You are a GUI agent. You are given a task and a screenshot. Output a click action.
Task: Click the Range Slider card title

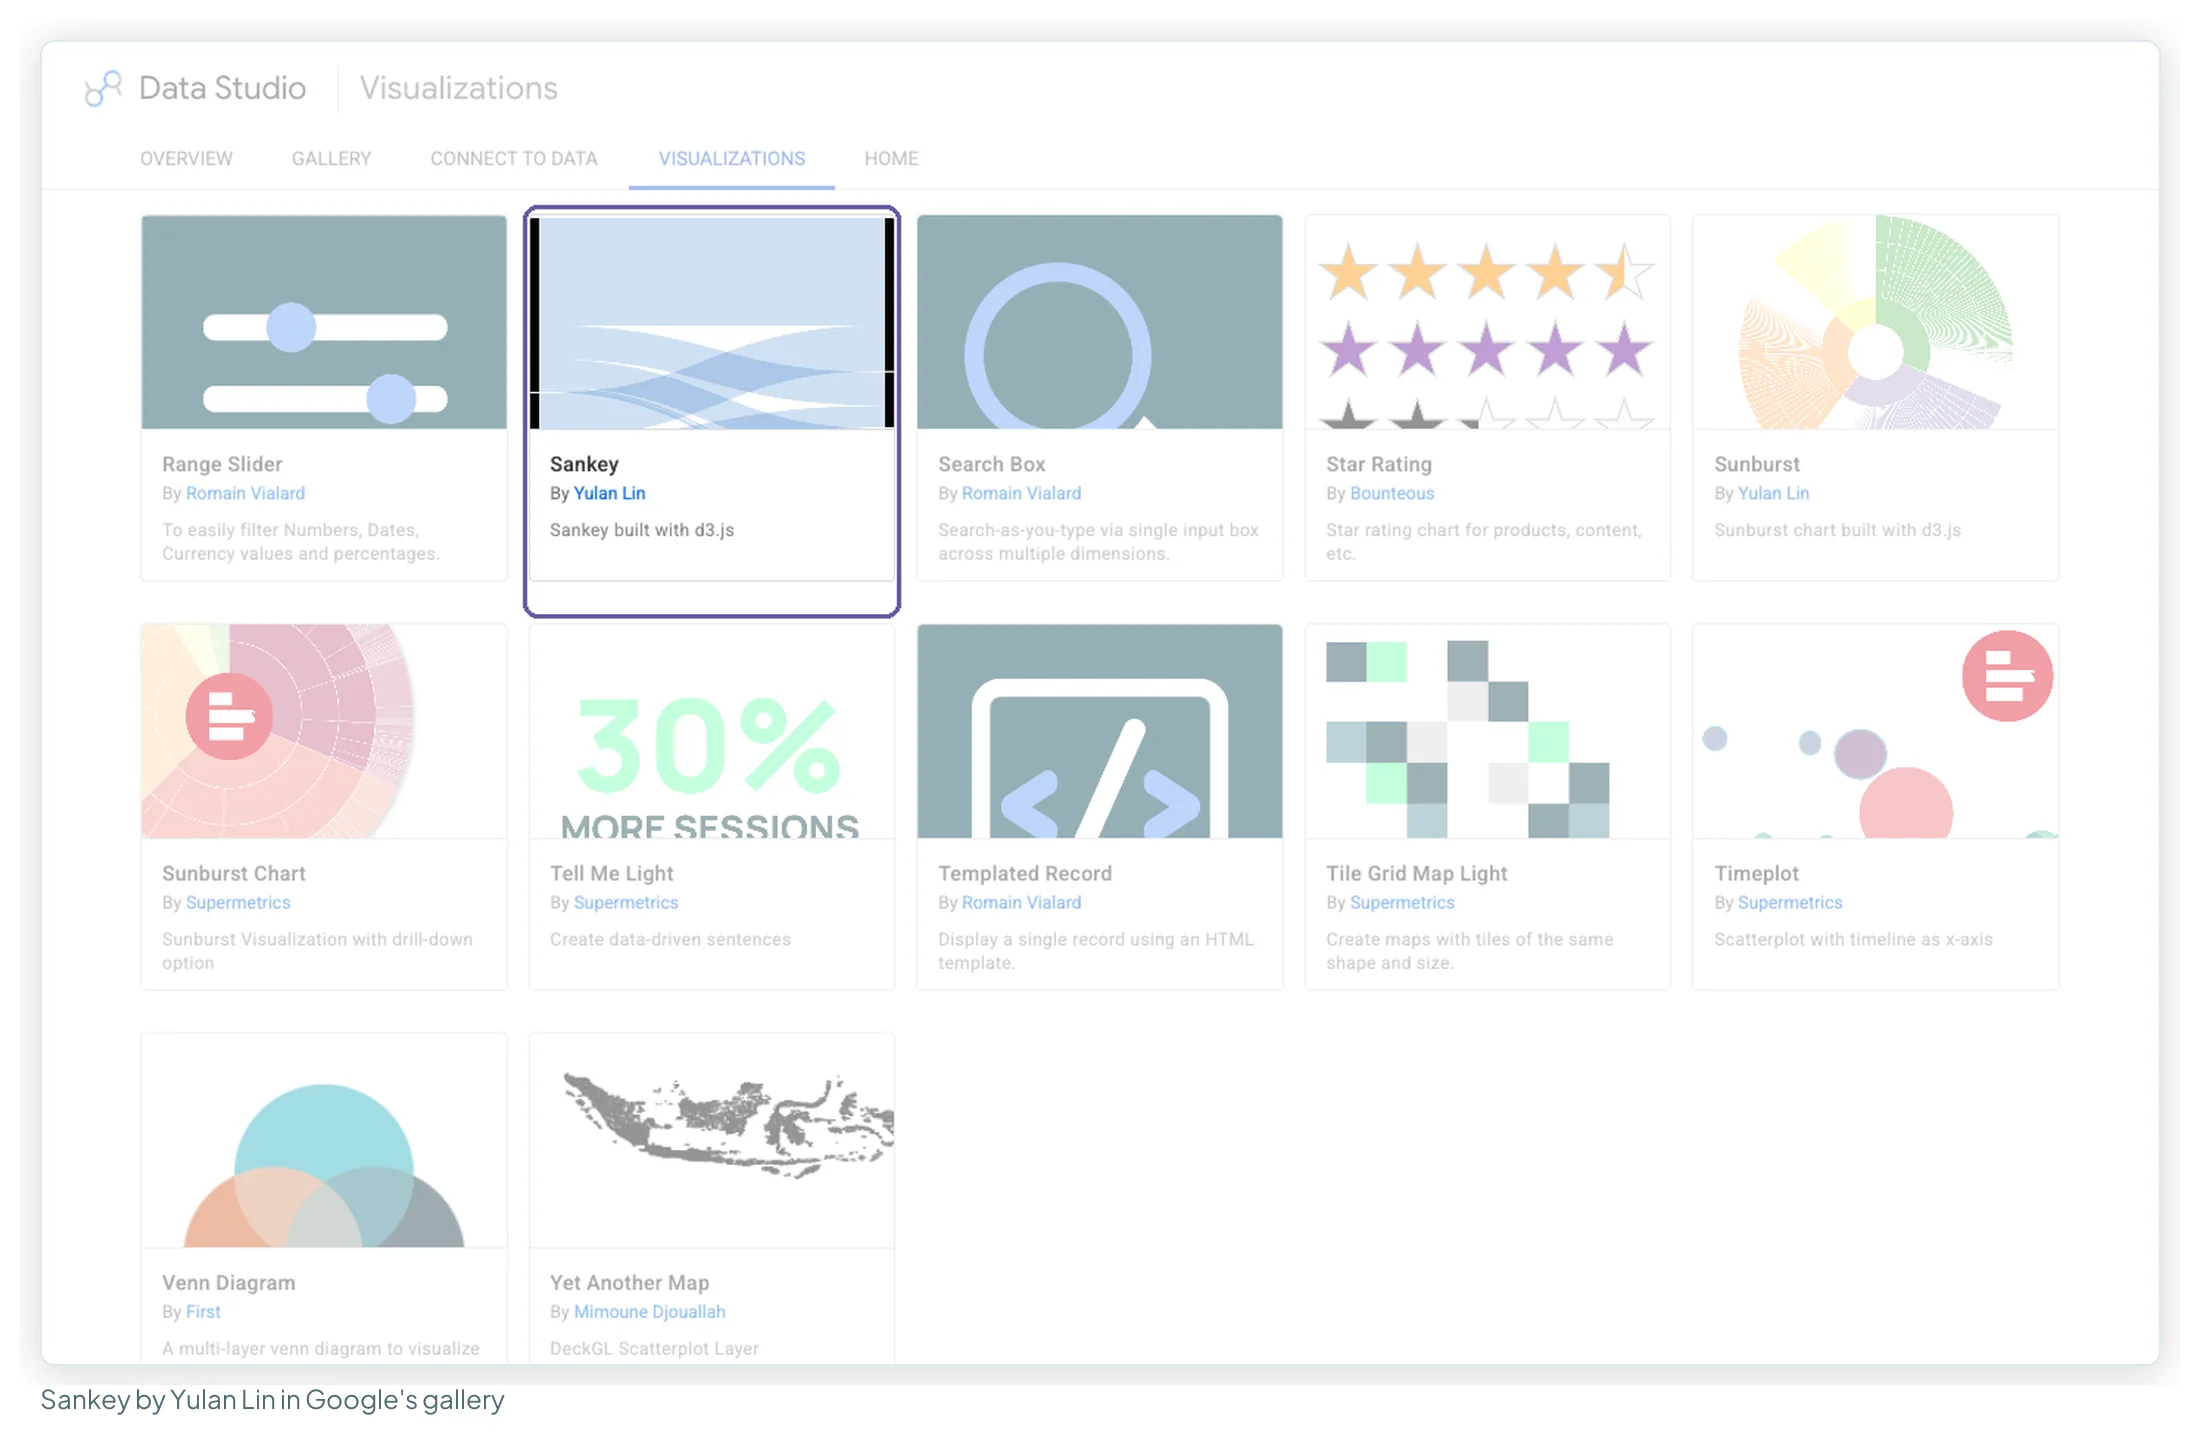pyautogui.click(x=222, y=464)
